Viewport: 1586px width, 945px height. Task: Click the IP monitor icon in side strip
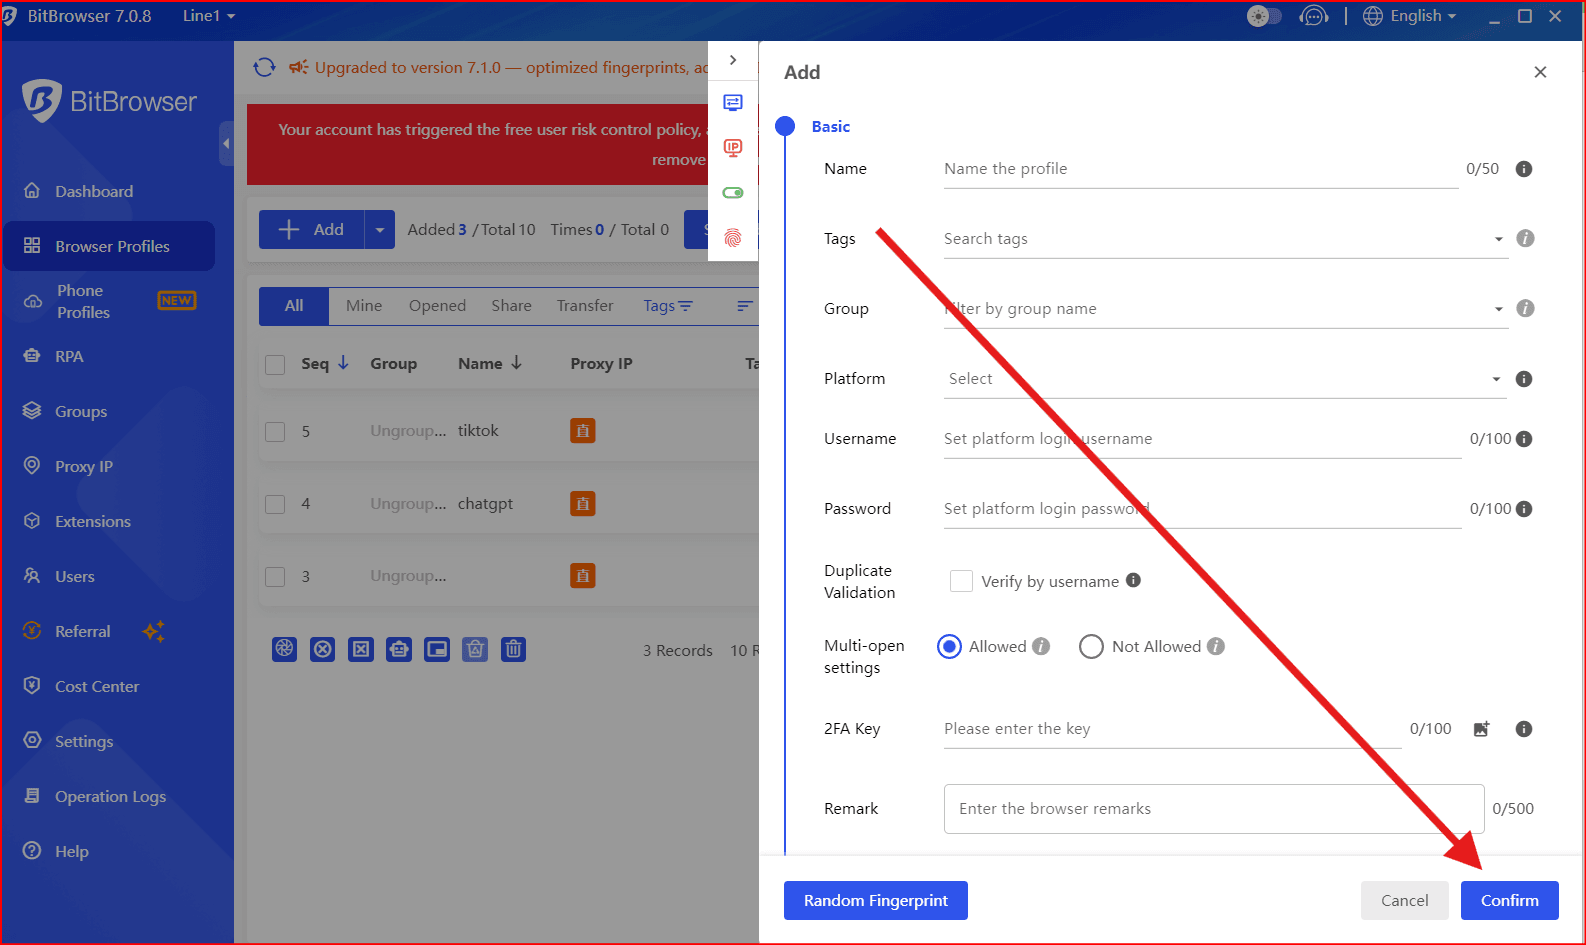tap(733, 148)
